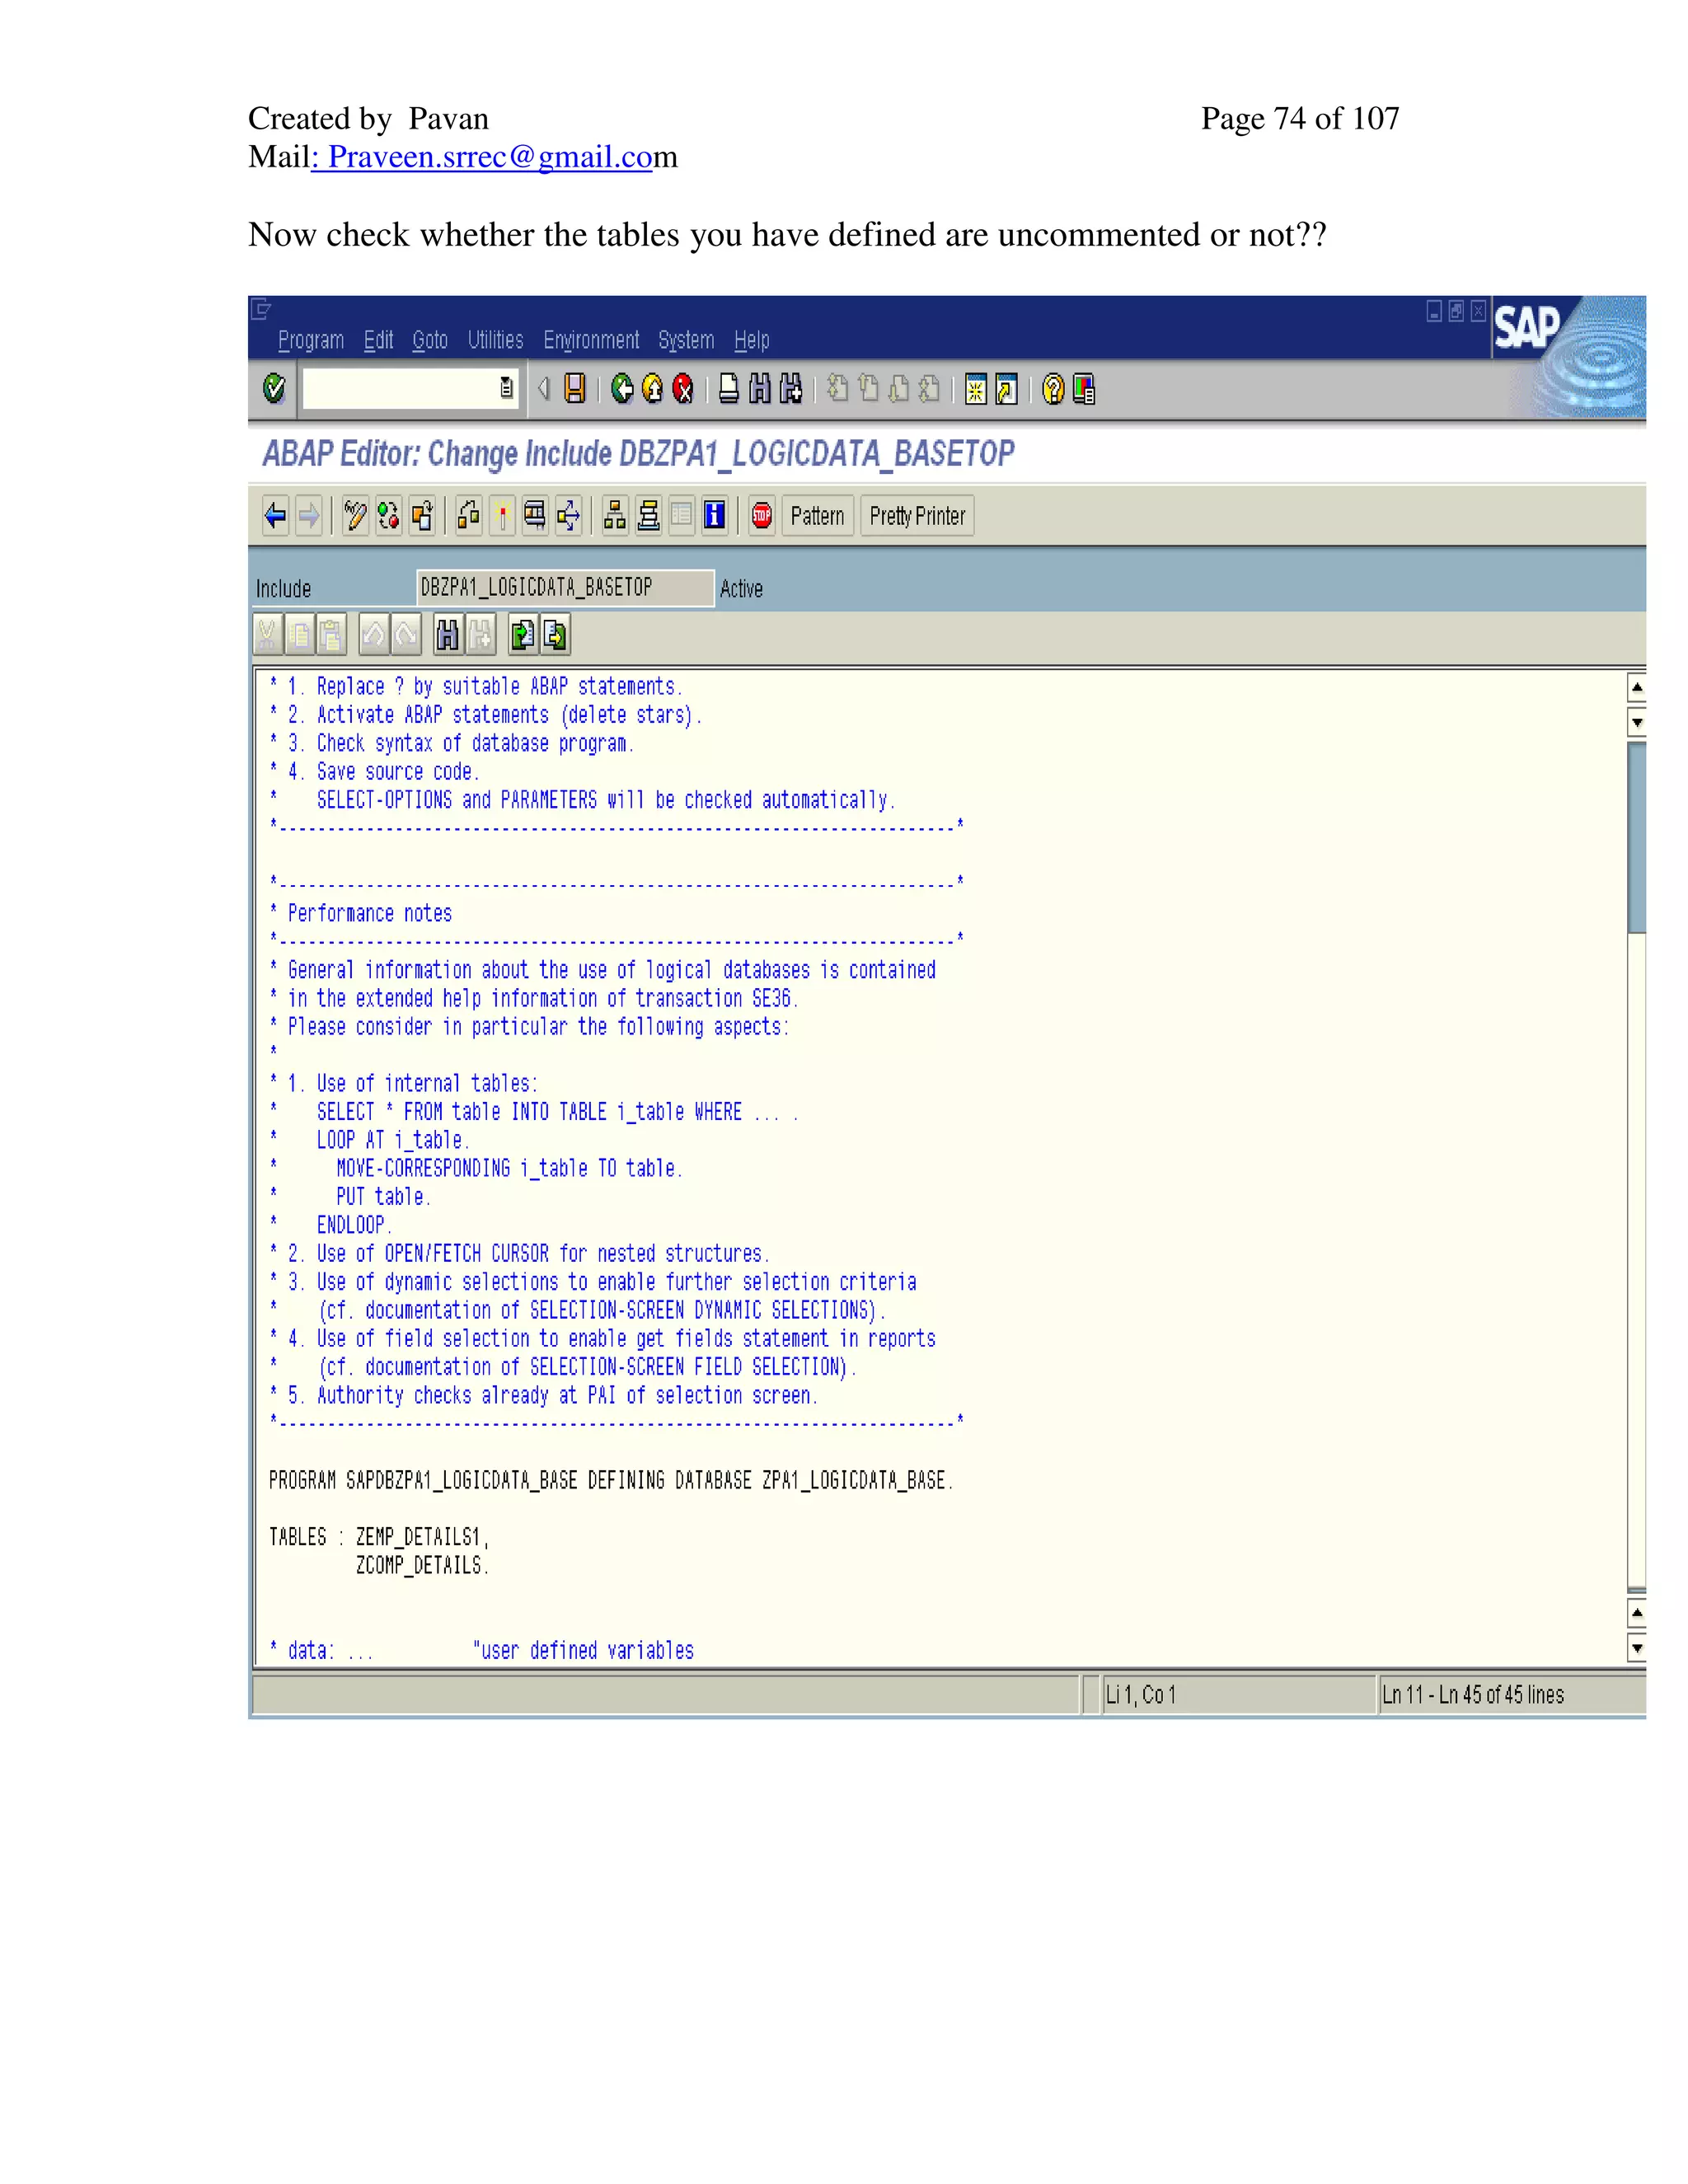Click the red Cancel icon
The width and height of the screenshot is (1688, 2184).
tap(683, 389)
